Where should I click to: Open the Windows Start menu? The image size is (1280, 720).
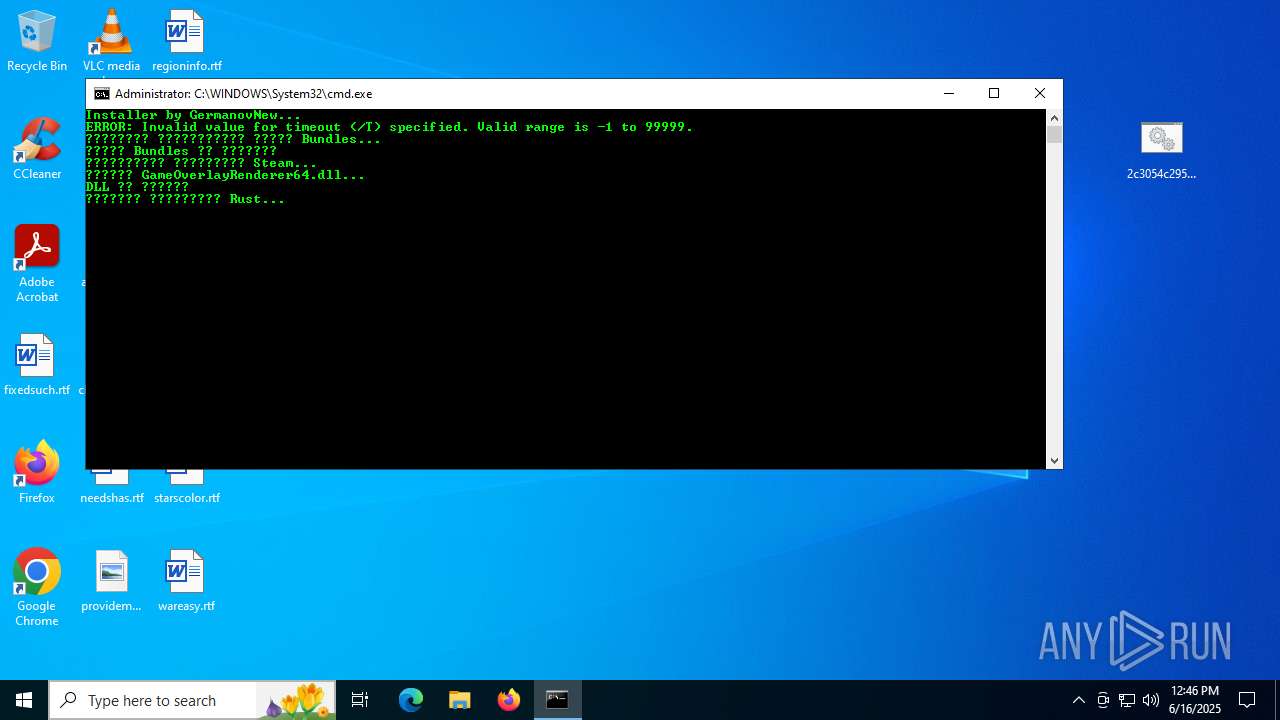tap(24, 700)
